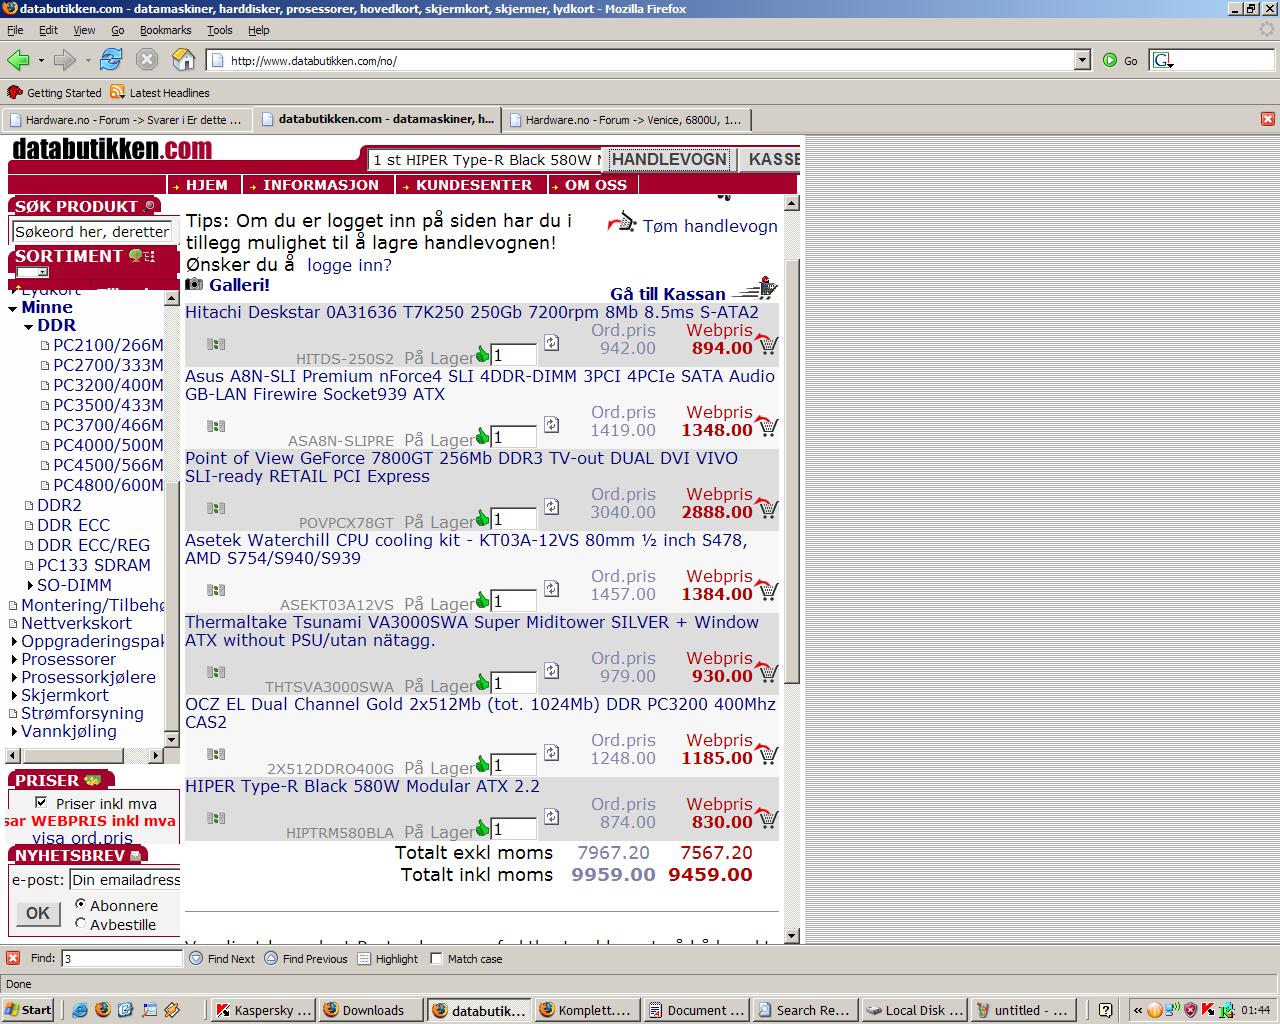Switch to Kaspersky taskbar item
1280x1024 pixels.
pos(265,1010)
